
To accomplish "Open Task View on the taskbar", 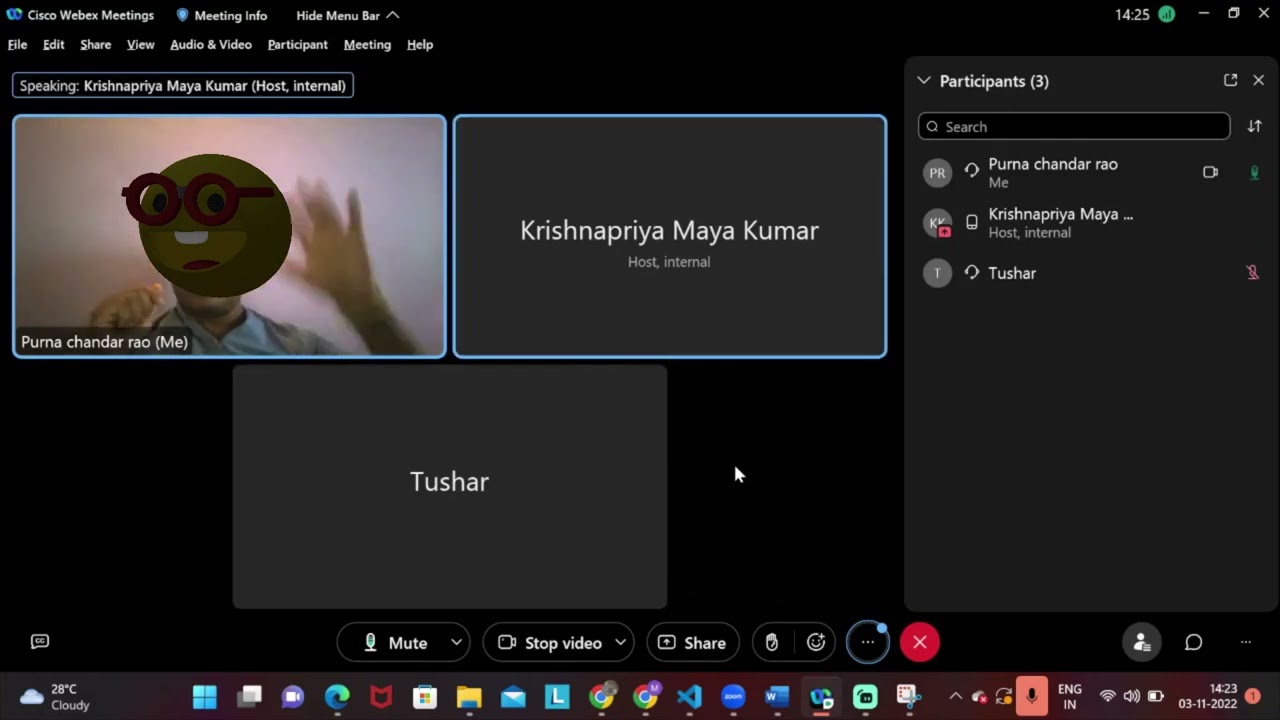I will (249, 697).
